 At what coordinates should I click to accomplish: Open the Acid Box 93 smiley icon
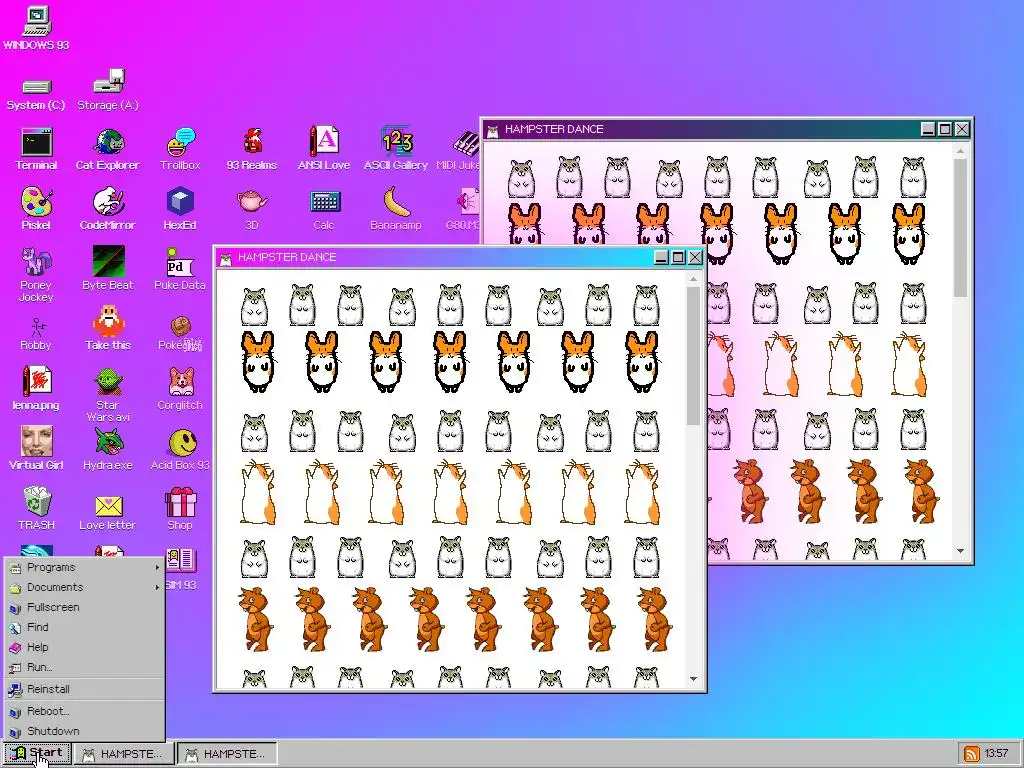click(180, 448)
